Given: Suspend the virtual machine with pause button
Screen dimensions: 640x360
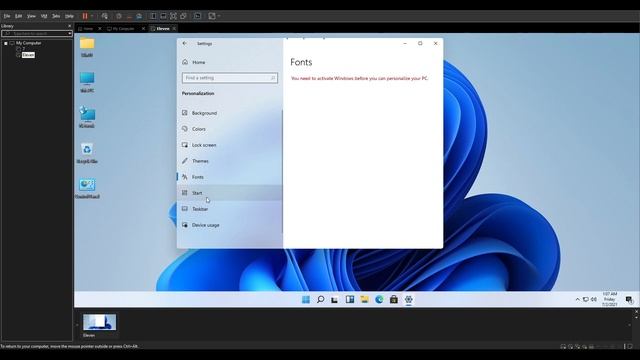Looking at the screenshot, I should click(x=85, y=16).
